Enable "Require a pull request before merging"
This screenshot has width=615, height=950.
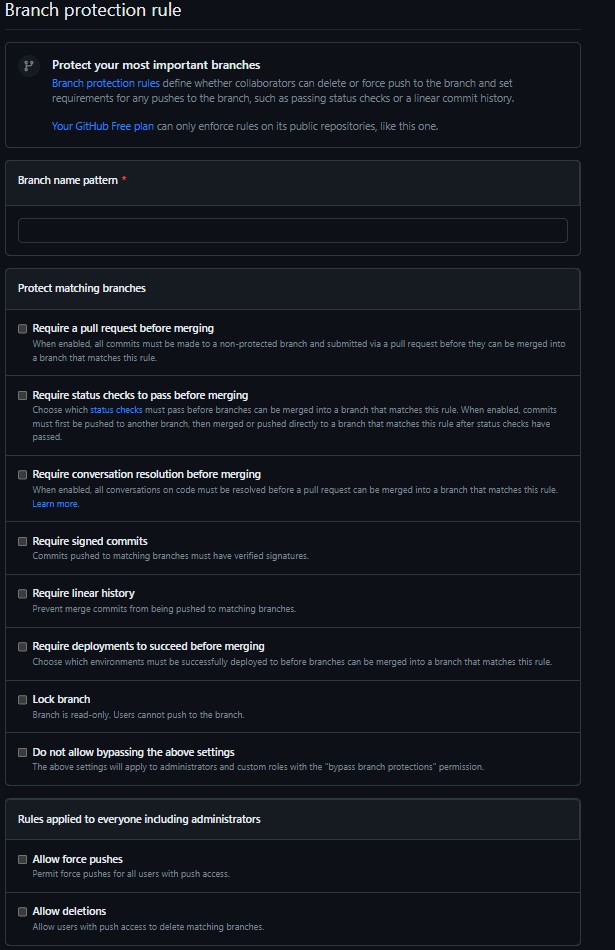pos(22,328)
